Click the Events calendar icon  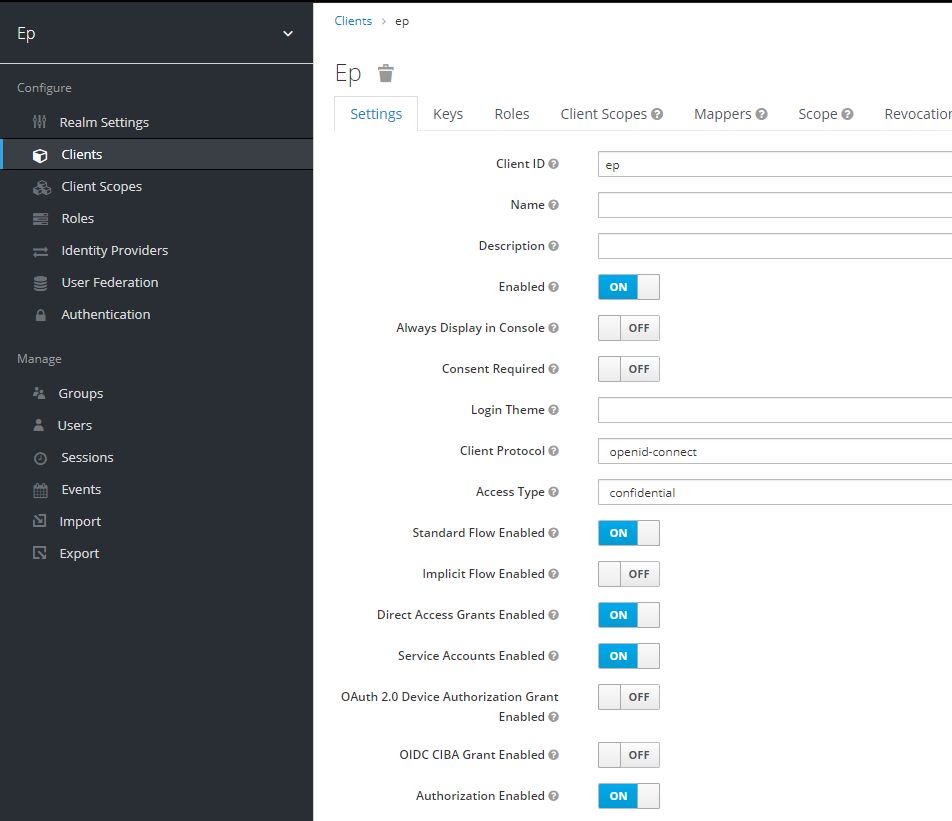tap(40, 490)
